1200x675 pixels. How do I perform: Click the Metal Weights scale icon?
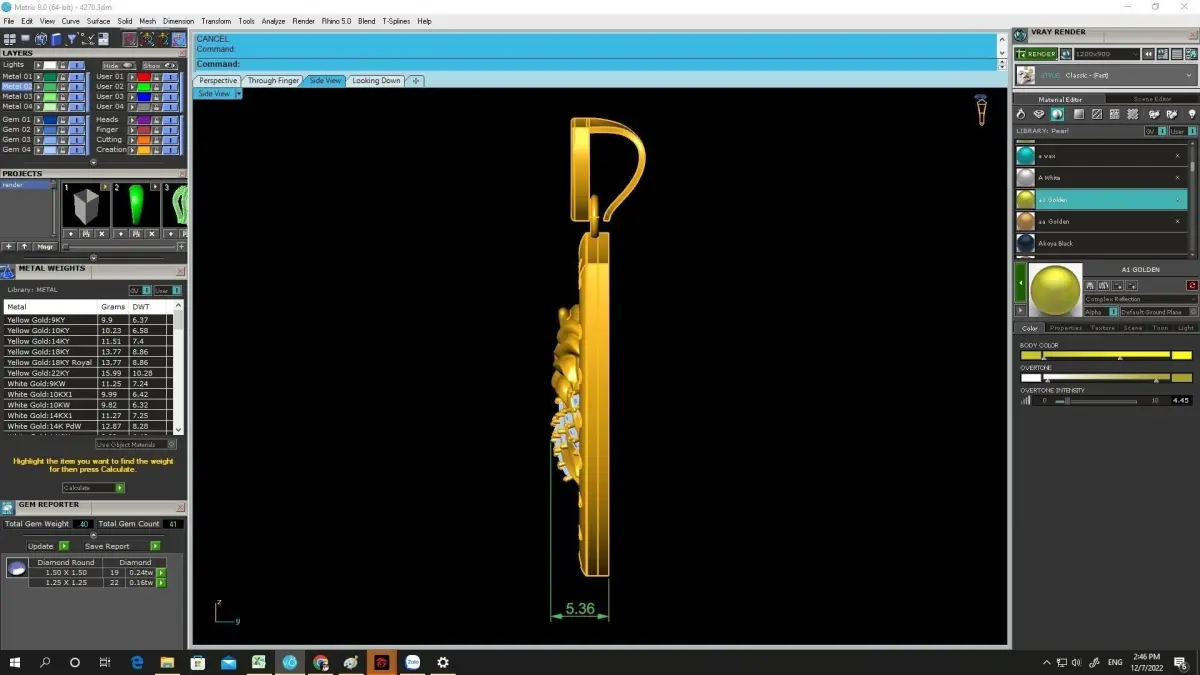[x=8, y=271]
